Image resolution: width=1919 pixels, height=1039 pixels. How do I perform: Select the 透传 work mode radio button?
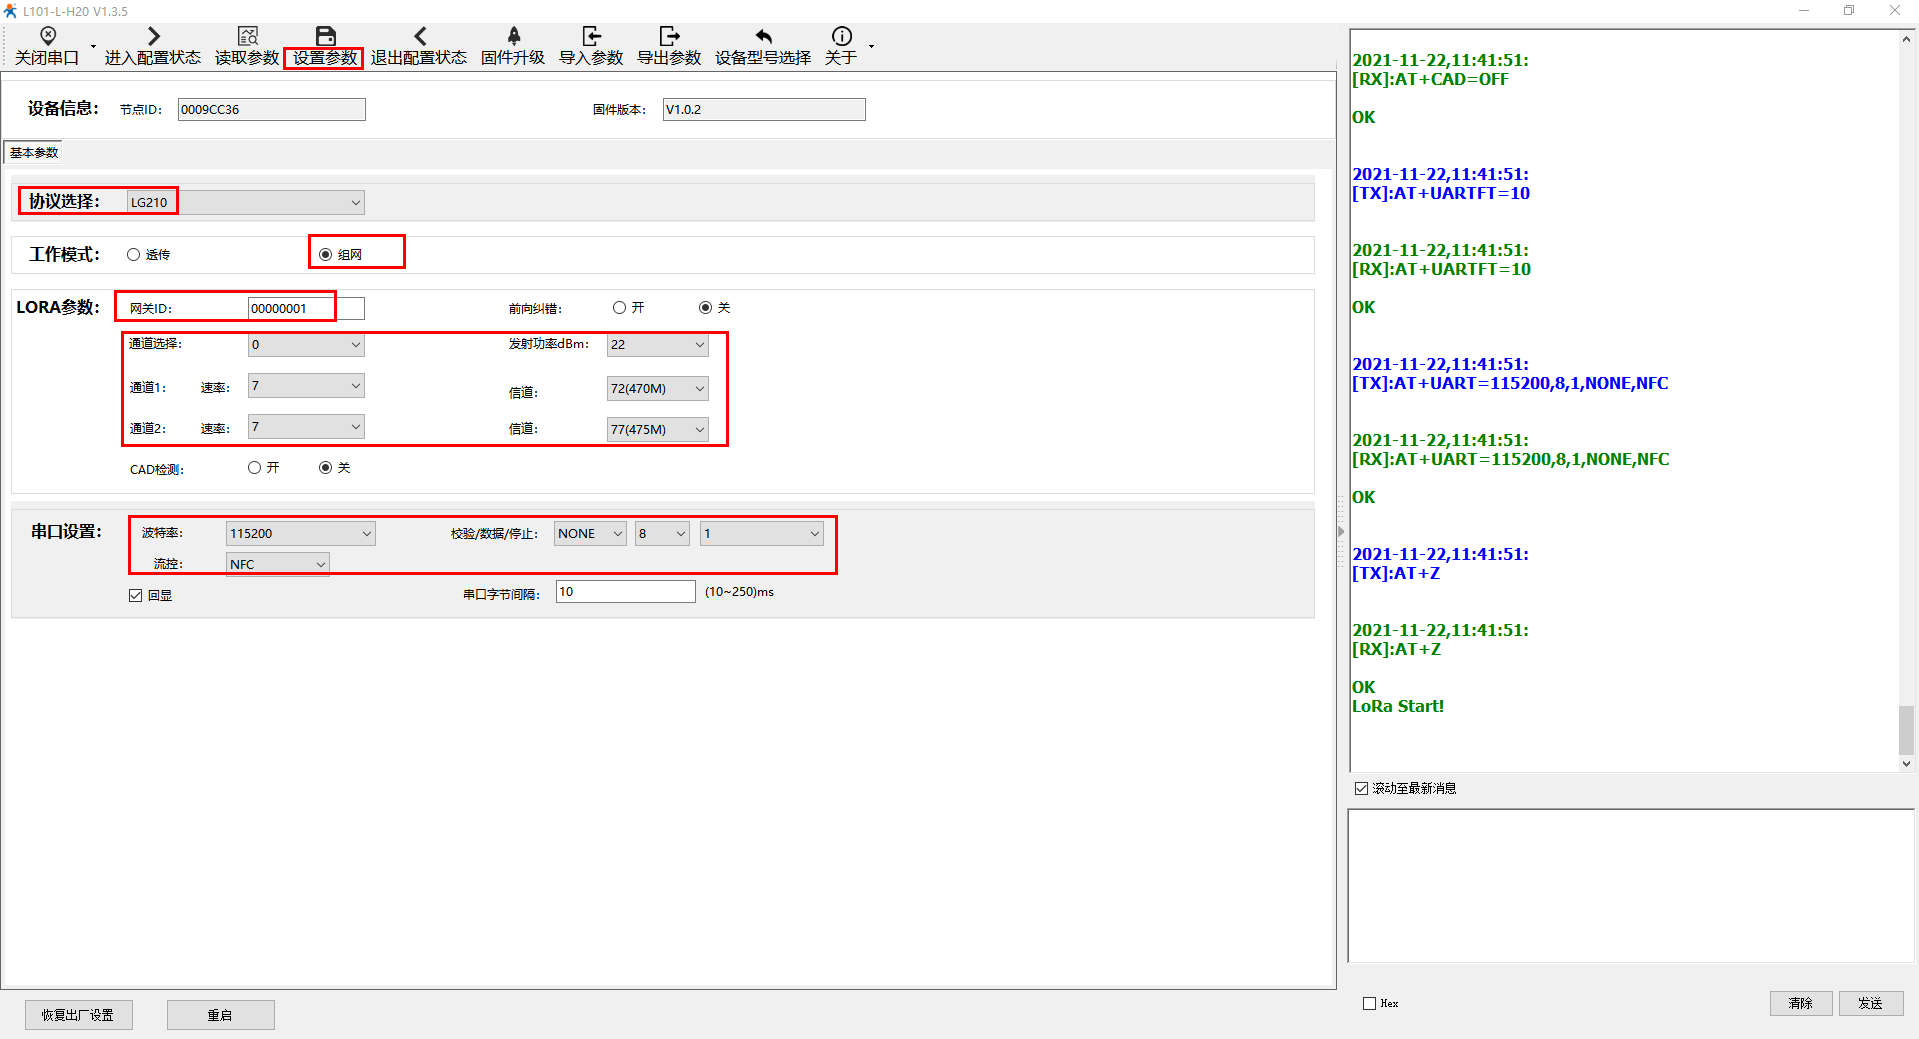134,255
